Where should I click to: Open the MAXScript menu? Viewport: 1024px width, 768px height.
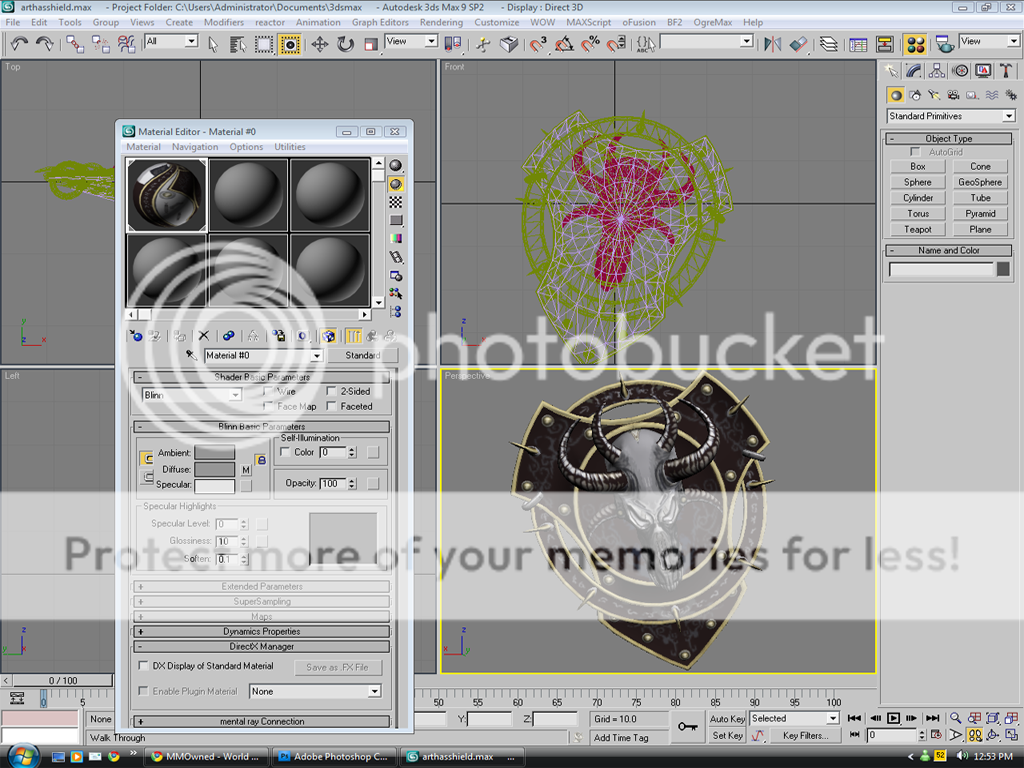[x=588, y=22]
